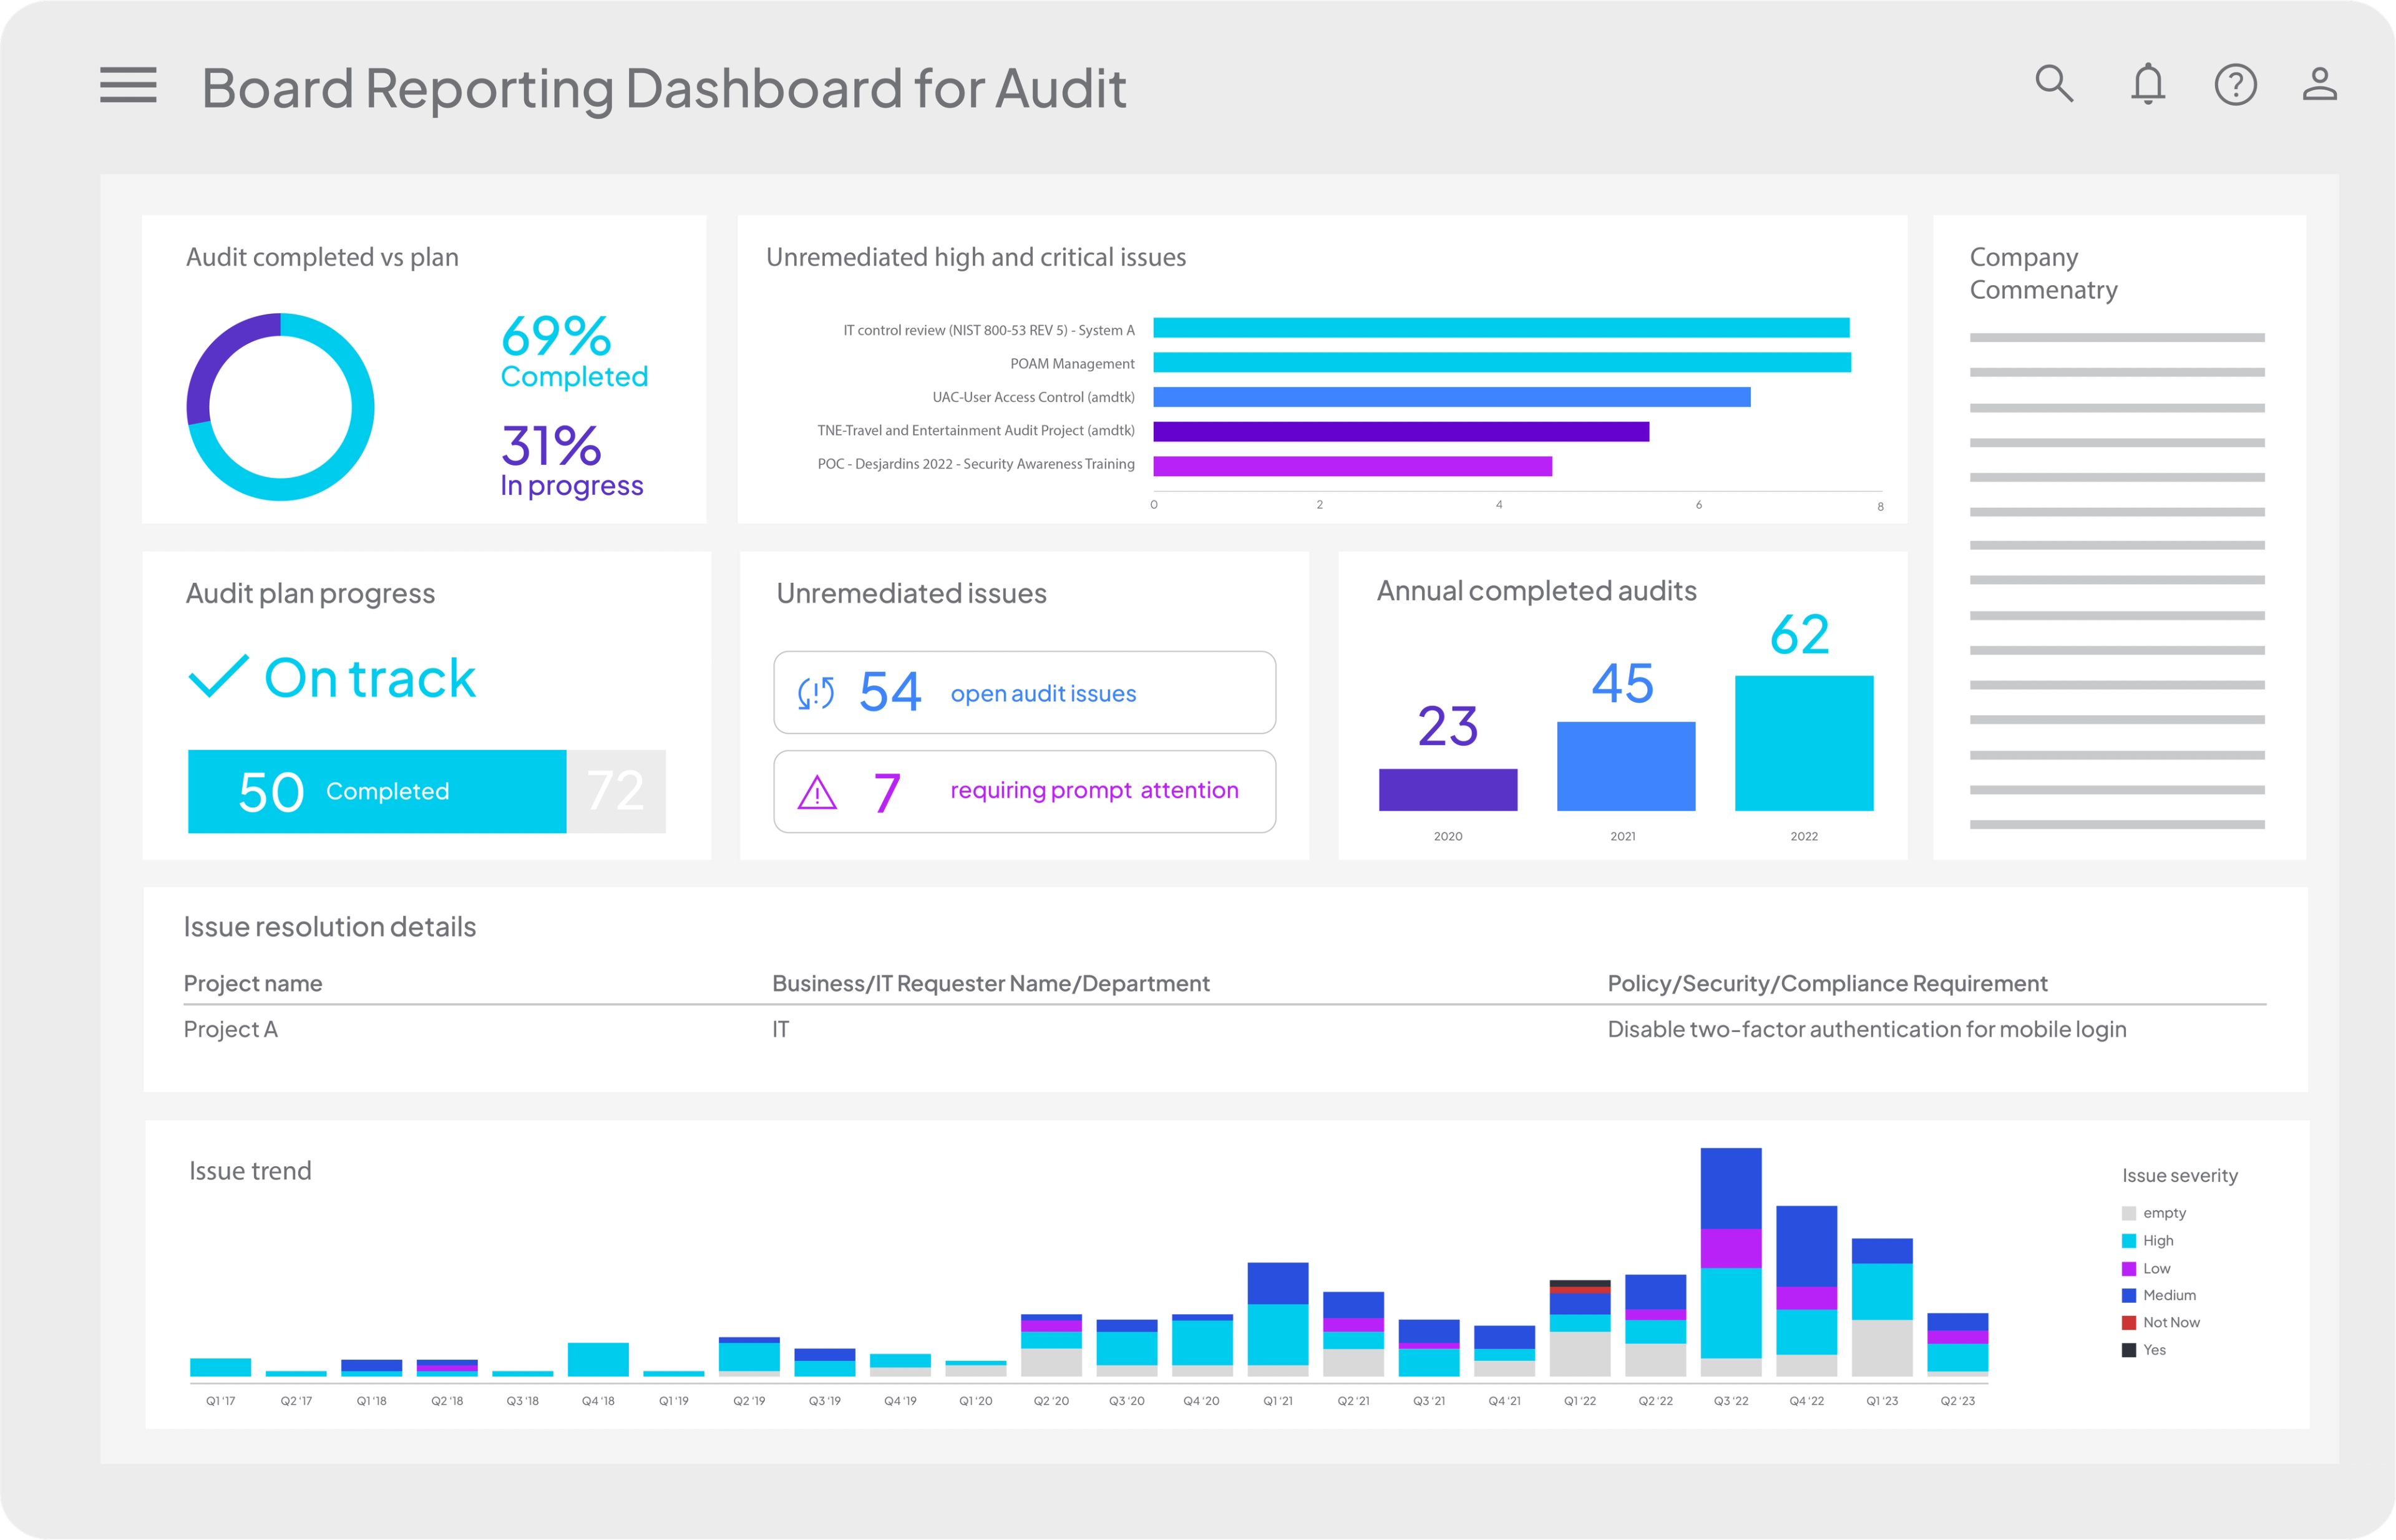Click the Project name column header

point(253,983)
